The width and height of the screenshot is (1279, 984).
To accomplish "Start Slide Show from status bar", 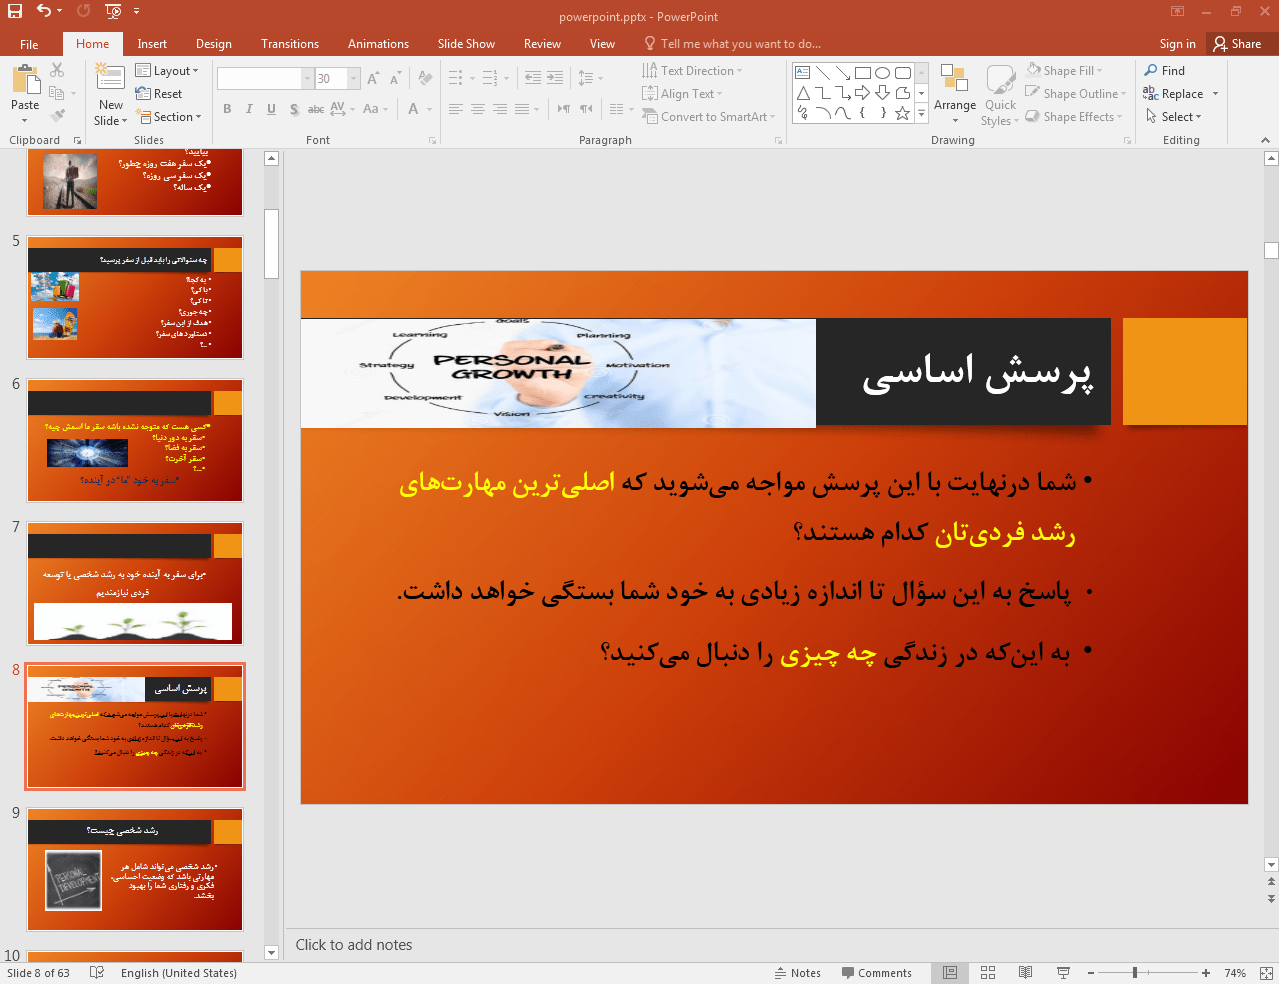I will [1063, 973].
